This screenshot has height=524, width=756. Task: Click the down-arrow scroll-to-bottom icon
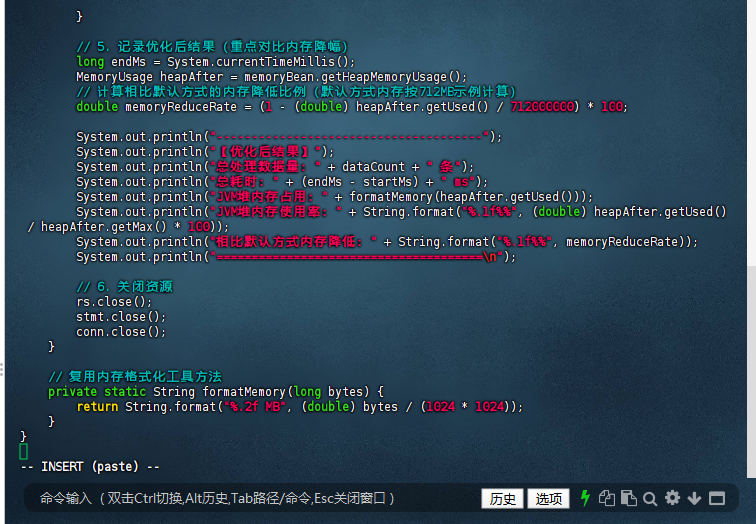click(x=694, y=498)
